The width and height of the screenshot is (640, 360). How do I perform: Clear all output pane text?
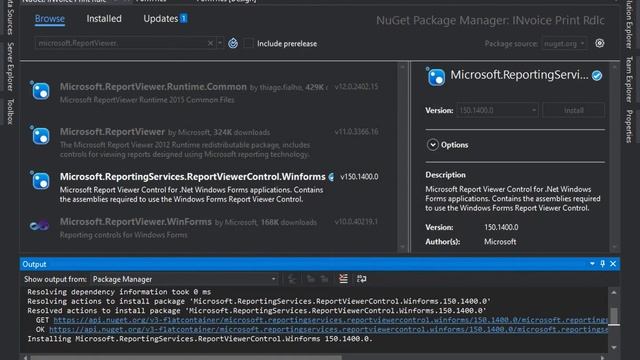click(343, 279)
